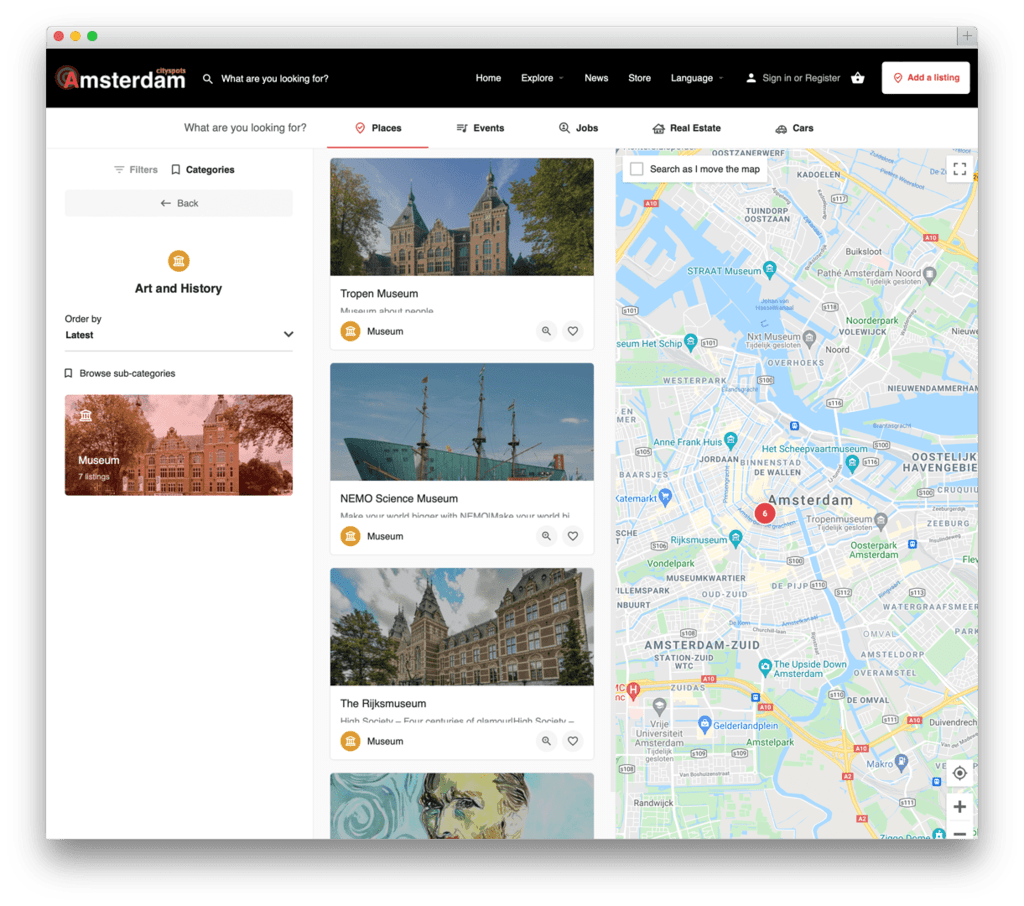
Task: Click the Rijksmuseum map pin
Action: pos(736,538)
